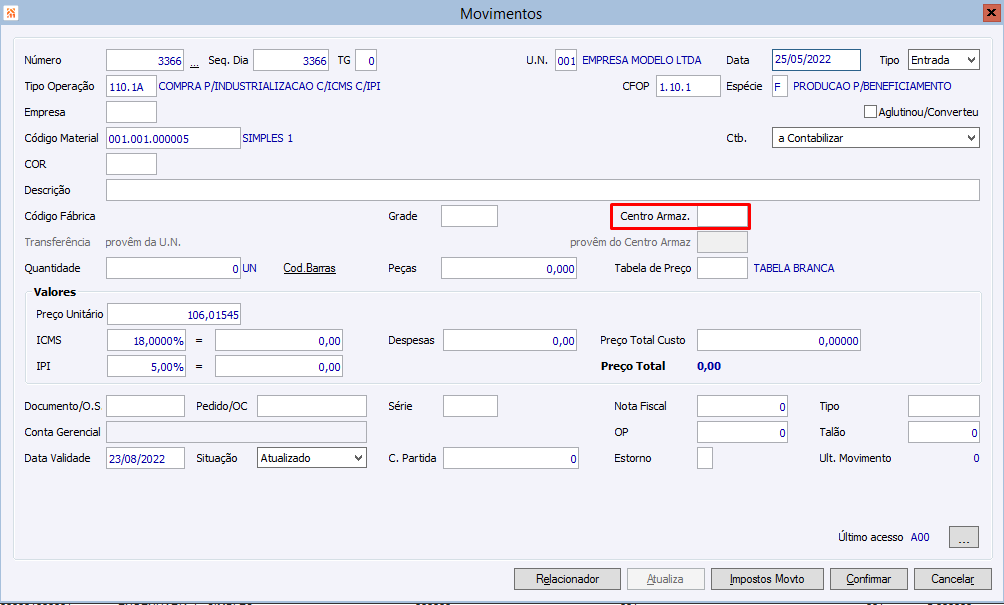This screenshot has height=605, width=1004.
Task: Click the Empresa input field
Action: click(x=131, y=112)
